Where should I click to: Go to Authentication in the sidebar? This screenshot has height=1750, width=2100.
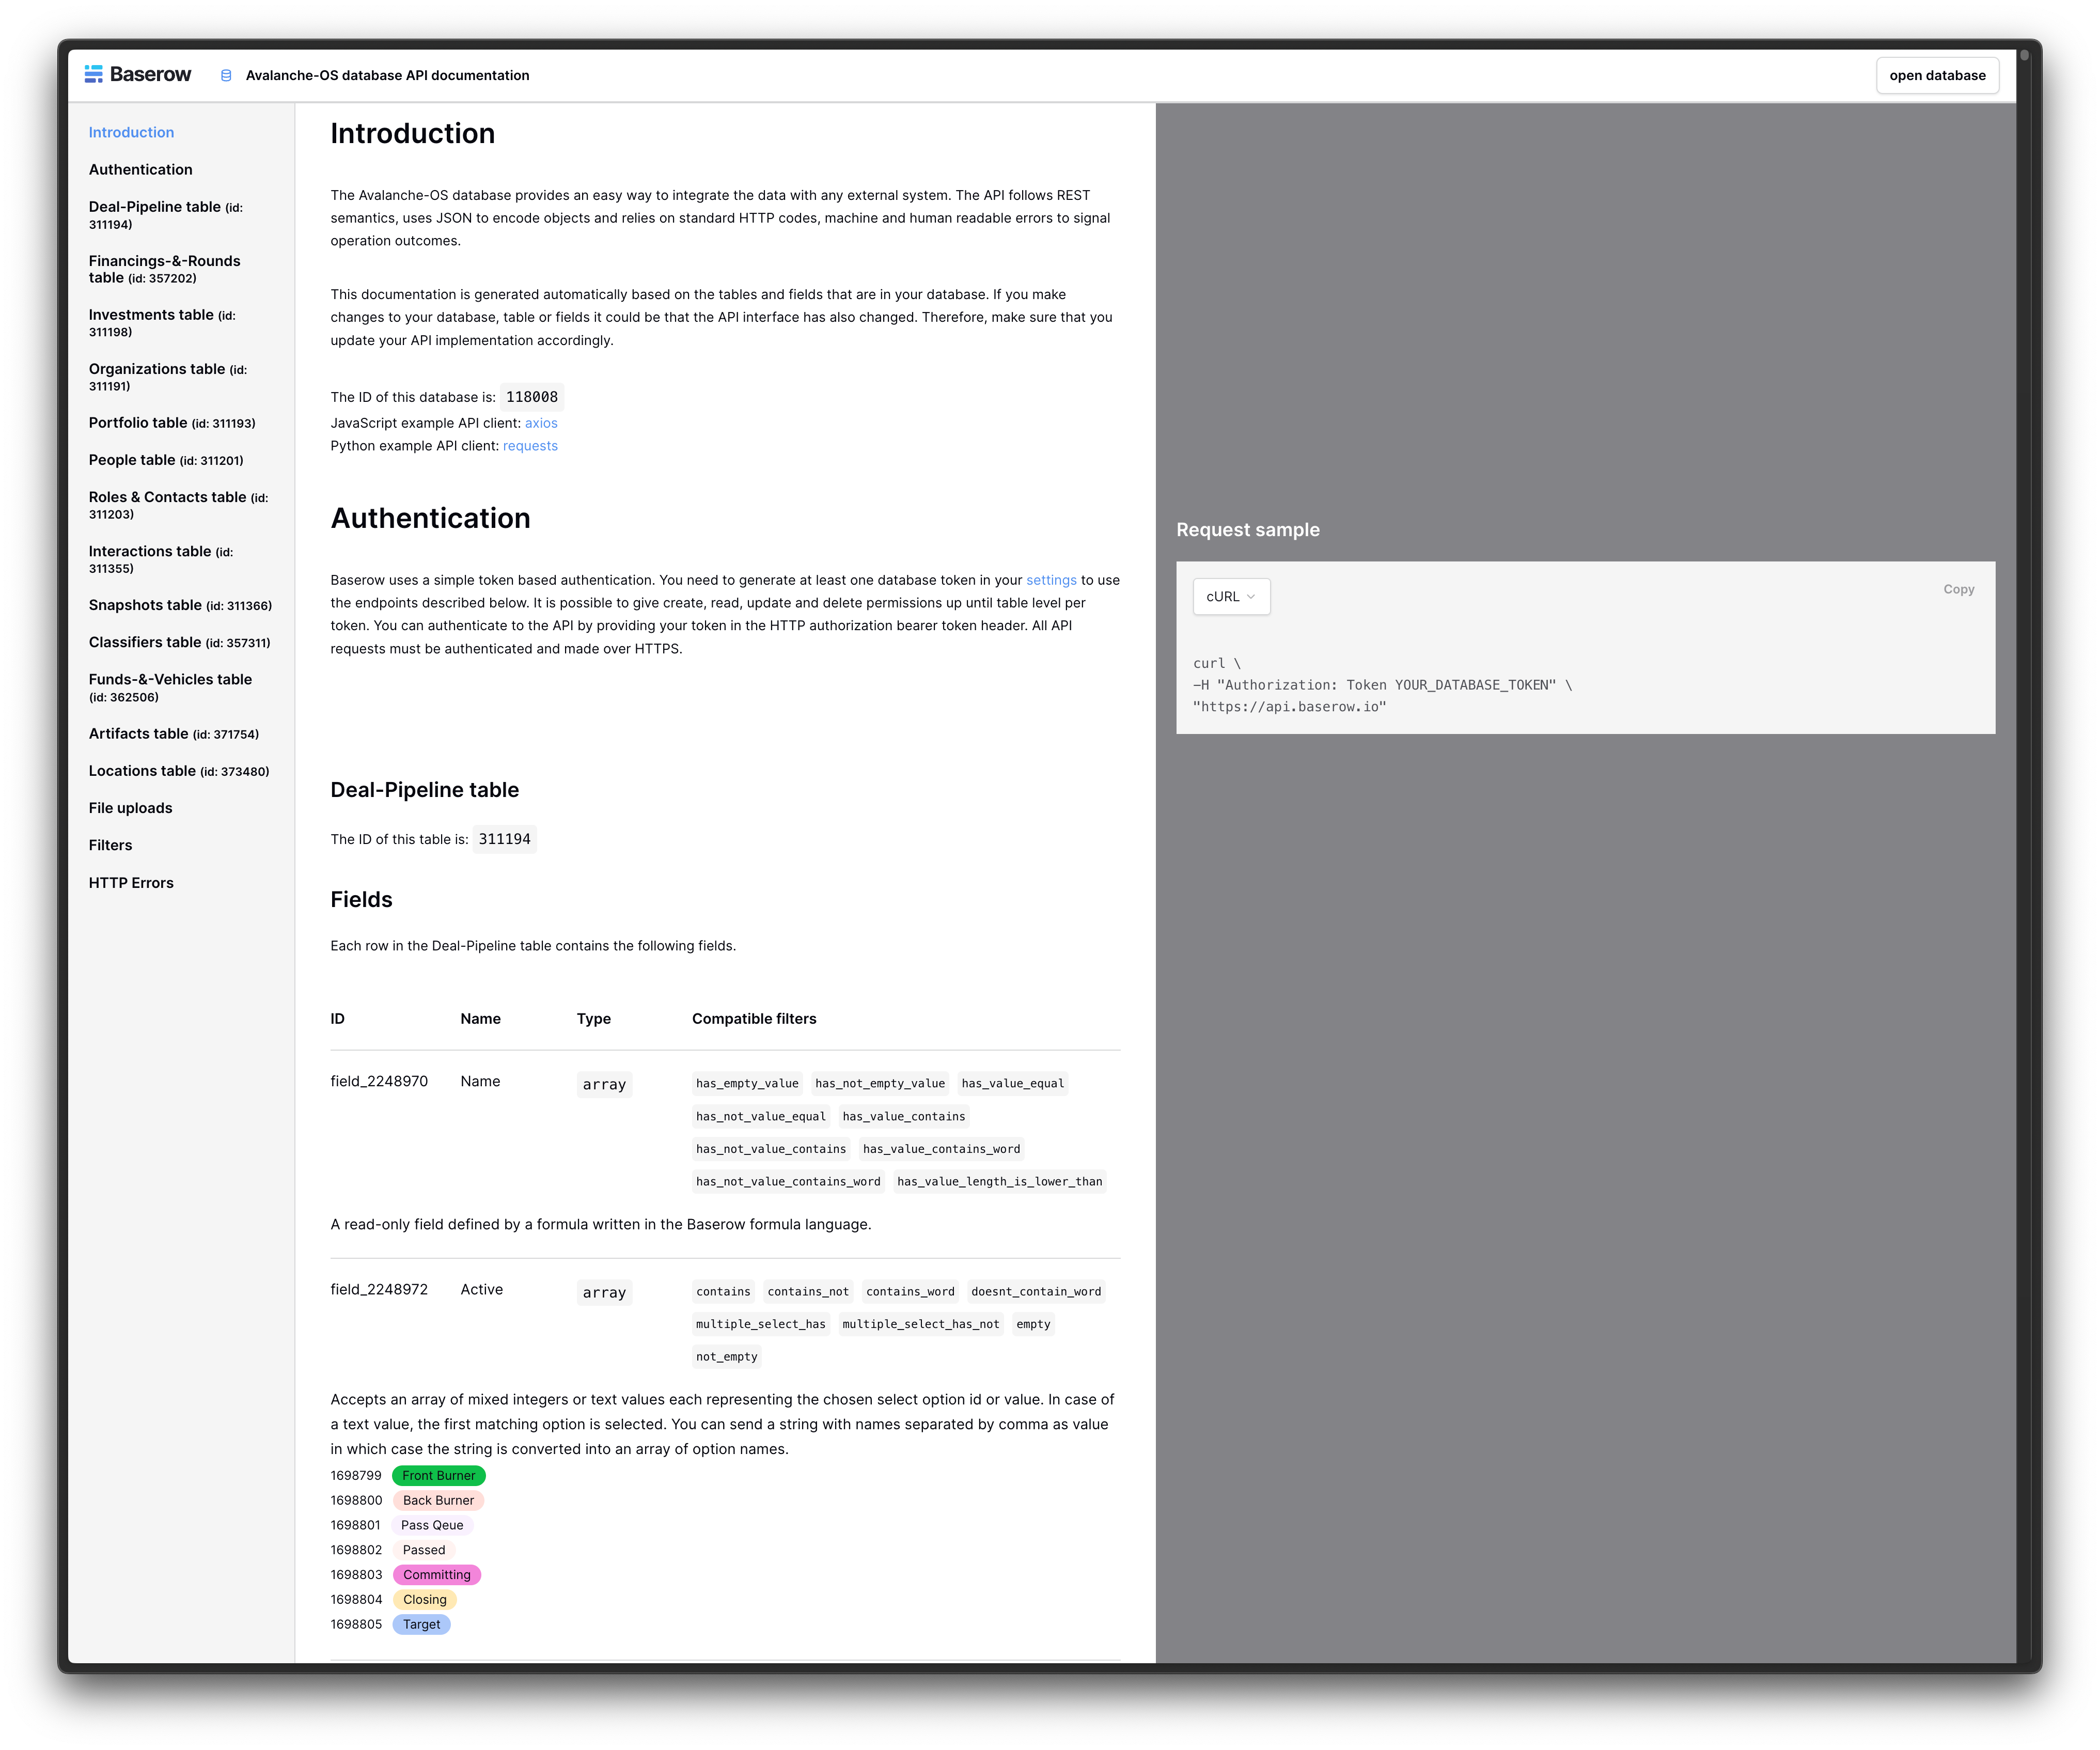(x=140, y=170)
